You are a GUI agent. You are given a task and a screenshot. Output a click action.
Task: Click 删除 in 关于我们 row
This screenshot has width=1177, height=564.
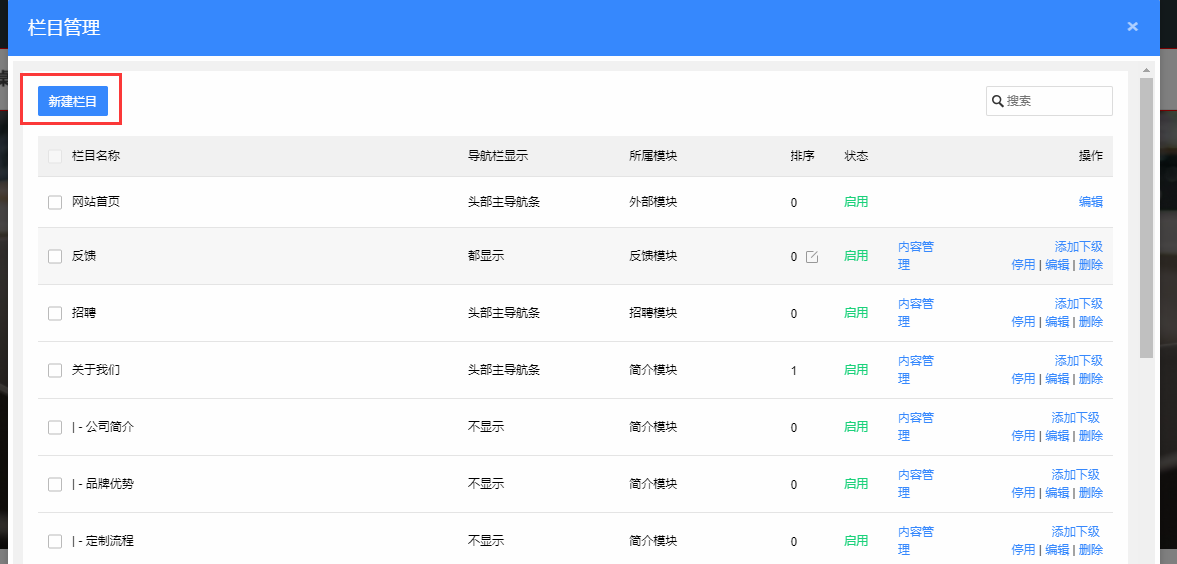1091,379
